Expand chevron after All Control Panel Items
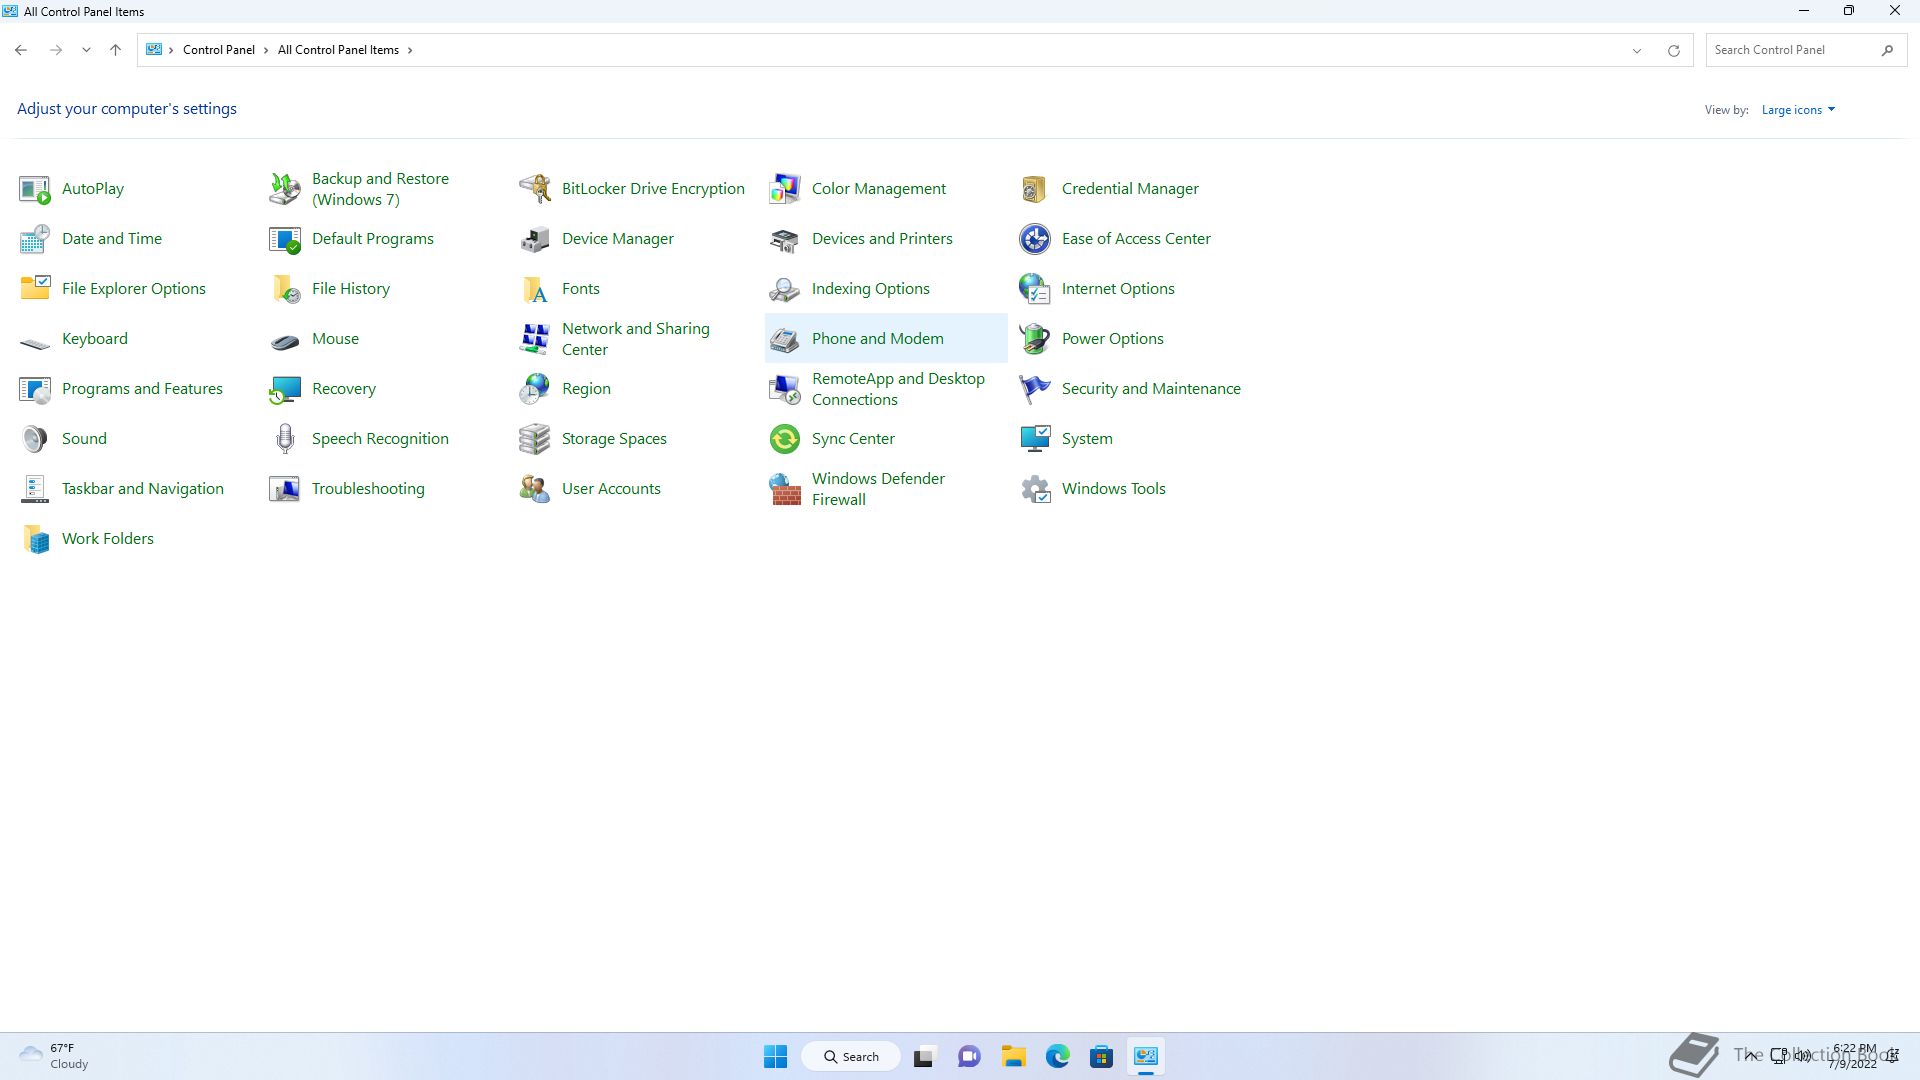 click(x=410, y=50)
